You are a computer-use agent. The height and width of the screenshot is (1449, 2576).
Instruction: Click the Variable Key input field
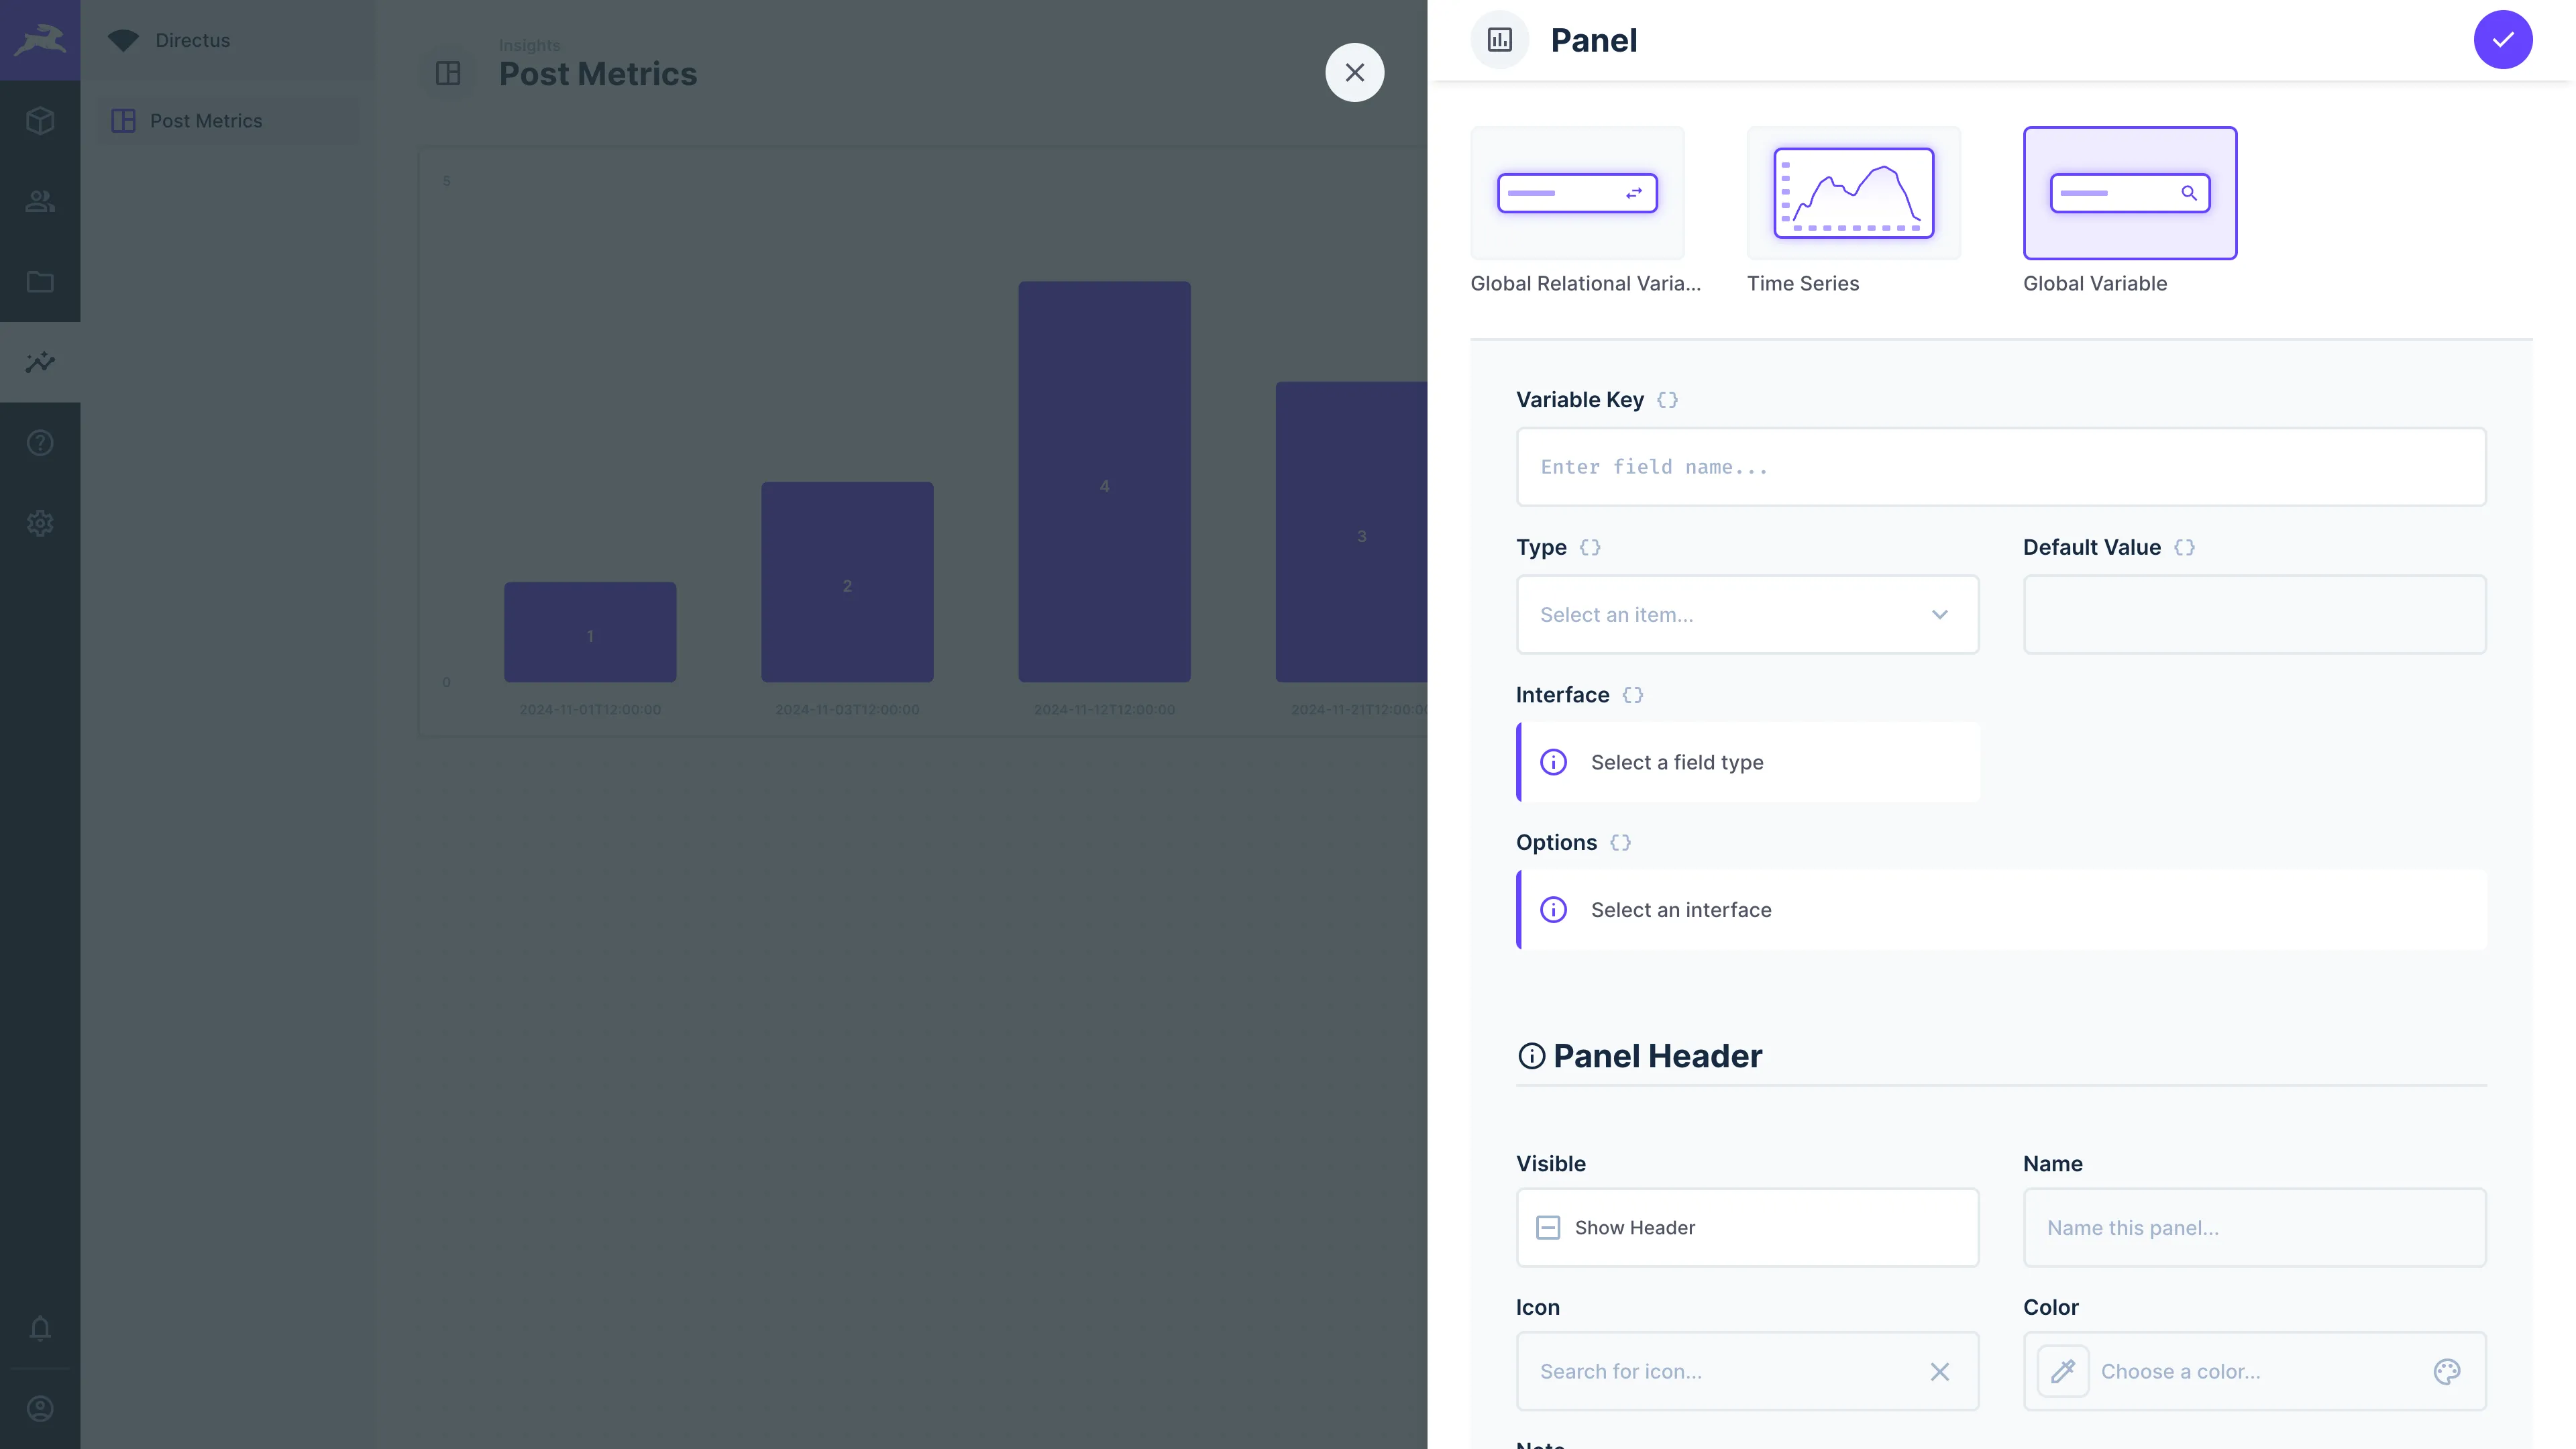pos(2000,467)
